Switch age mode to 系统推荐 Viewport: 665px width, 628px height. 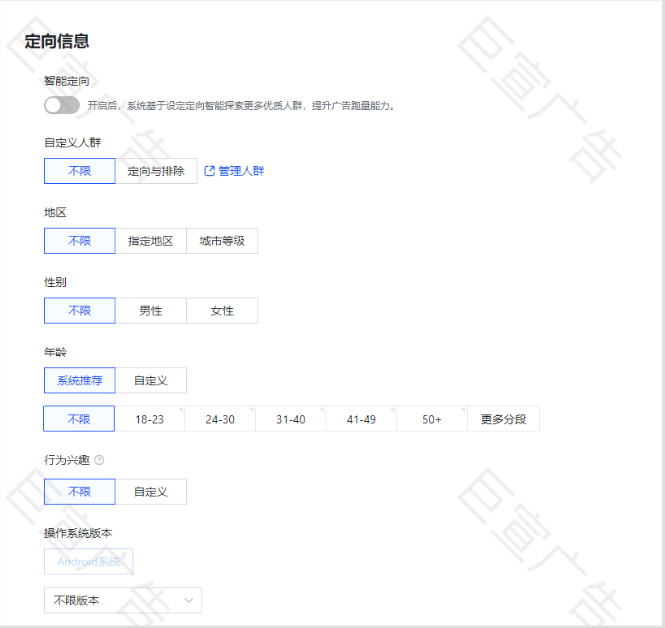pos(80,380)
